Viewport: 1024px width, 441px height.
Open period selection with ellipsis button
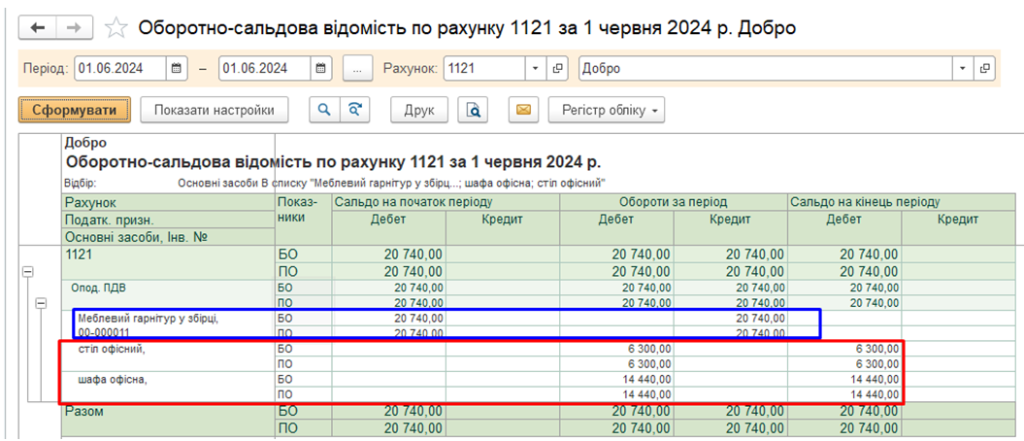[357, 69]
